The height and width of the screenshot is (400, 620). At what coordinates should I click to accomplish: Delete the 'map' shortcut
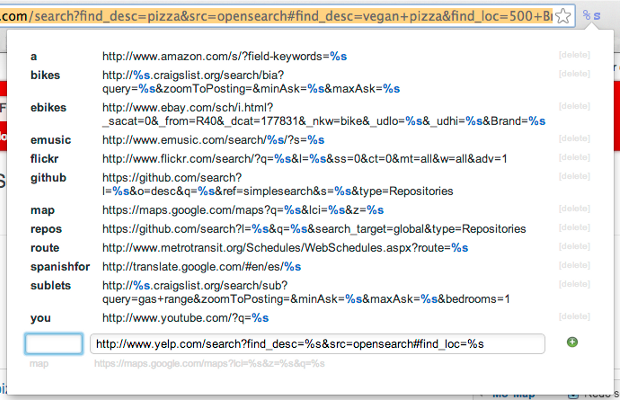tap(575, 209)
